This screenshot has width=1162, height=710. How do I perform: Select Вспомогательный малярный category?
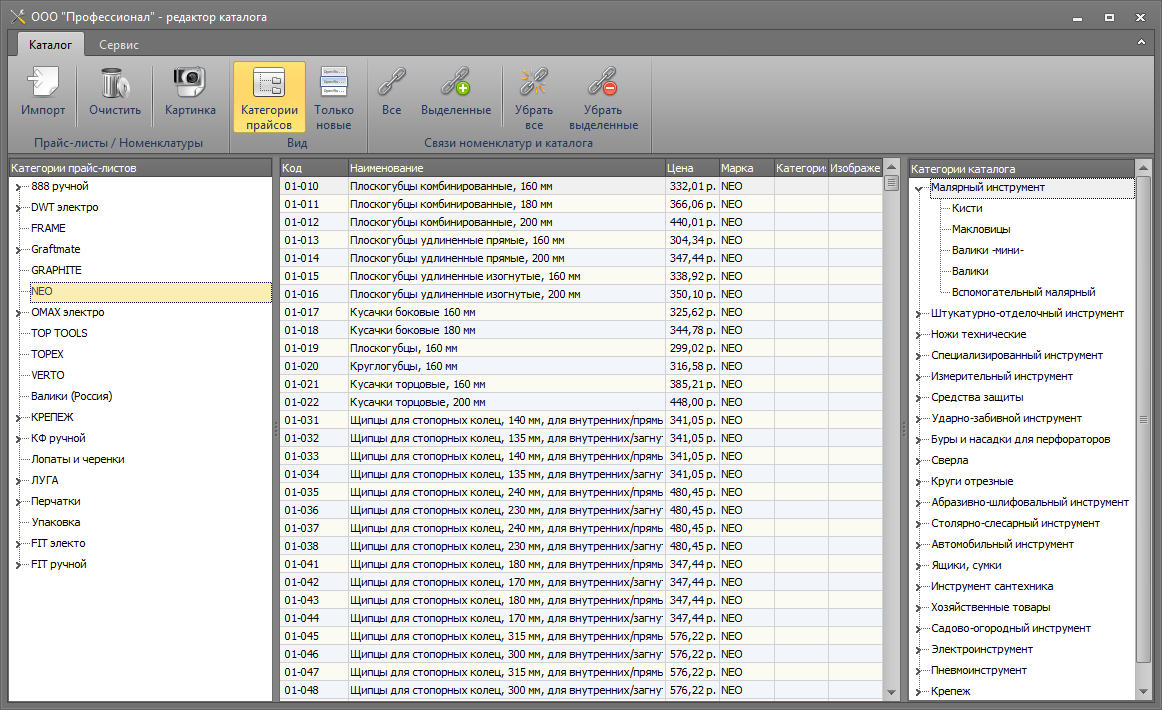(x=1023, y=293)
